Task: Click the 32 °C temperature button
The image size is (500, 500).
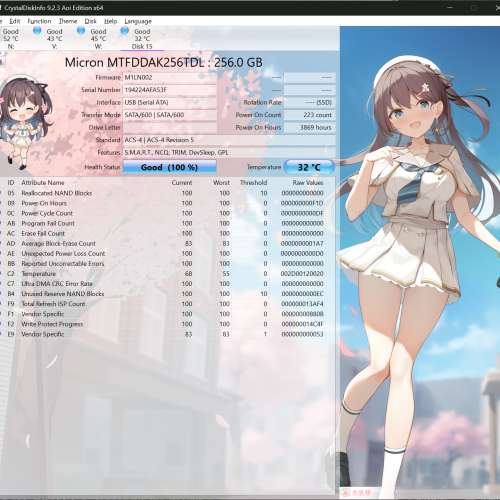Action: 309,167
